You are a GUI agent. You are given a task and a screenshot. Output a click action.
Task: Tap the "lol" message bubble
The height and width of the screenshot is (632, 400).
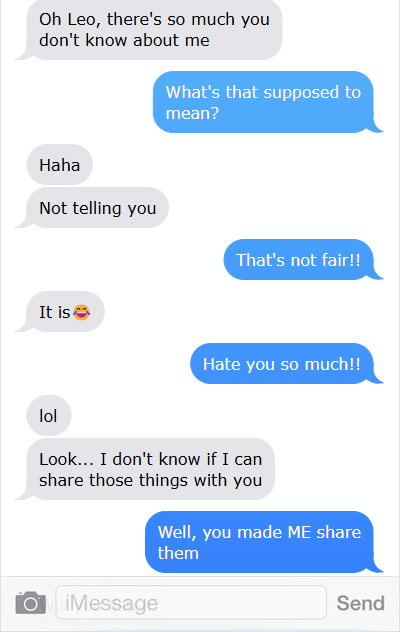(x=49, y=416)
